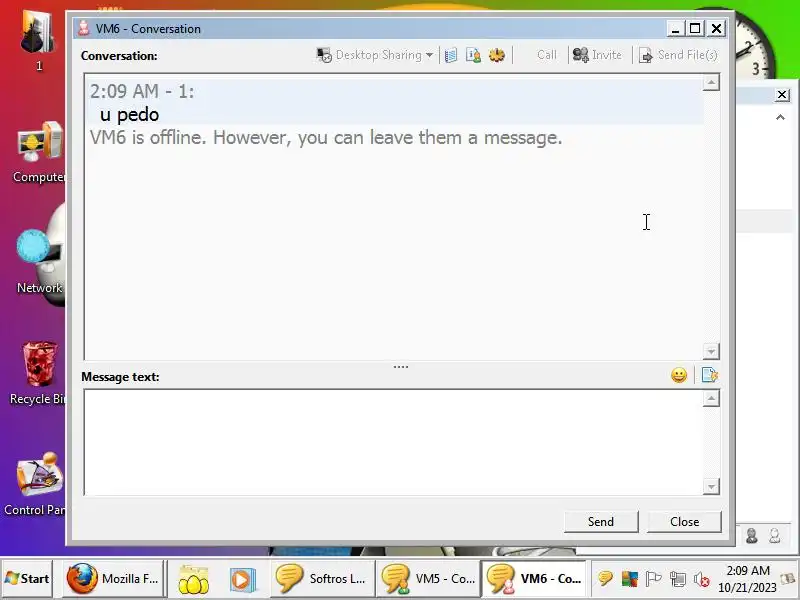Screen dimensions: 800x600
Task: Click the VM6 Conversation title bar icon
Action: (x=84, y=29)
